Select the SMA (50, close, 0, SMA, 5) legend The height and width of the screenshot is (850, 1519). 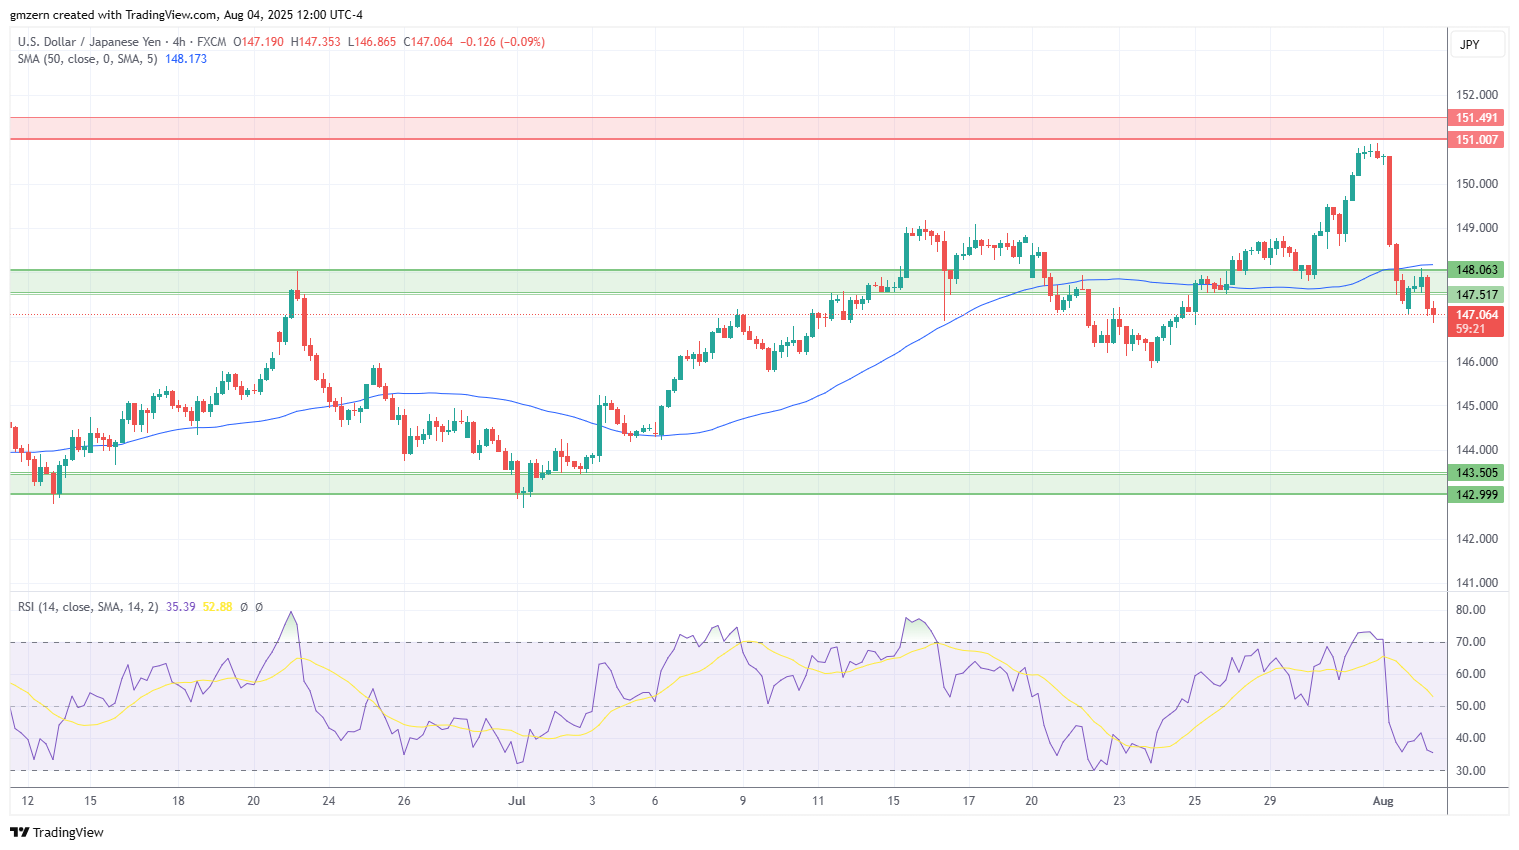tap(87, 59)
